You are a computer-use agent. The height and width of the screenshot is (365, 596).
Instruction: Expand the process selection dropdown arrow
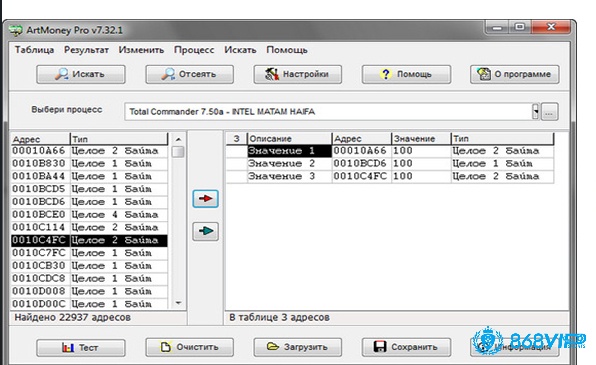tap(536, 112)
